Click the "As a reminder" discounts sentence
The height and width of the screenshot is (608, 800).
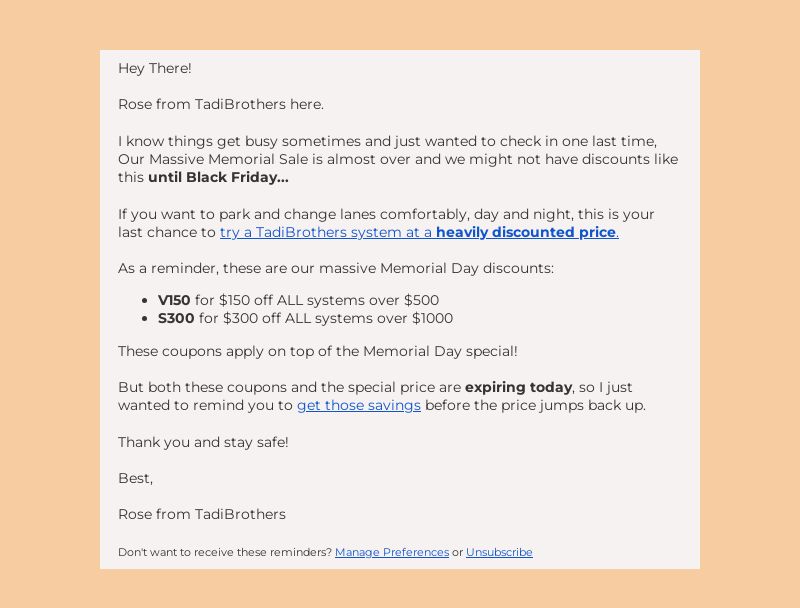coord(336,268)
